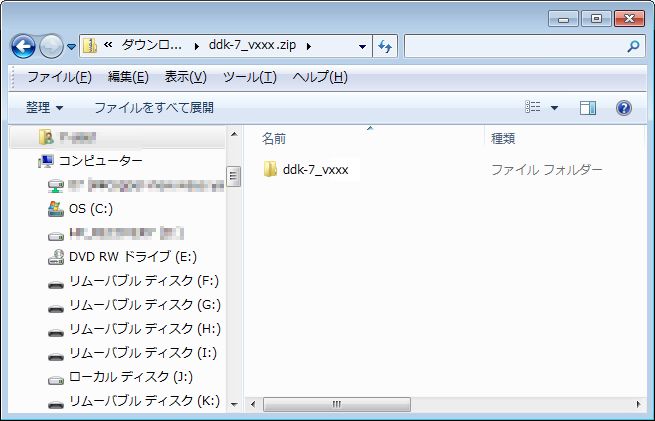Click the ddk-7_vxxx.zip breadcrumb segment

tap(253, 46)
